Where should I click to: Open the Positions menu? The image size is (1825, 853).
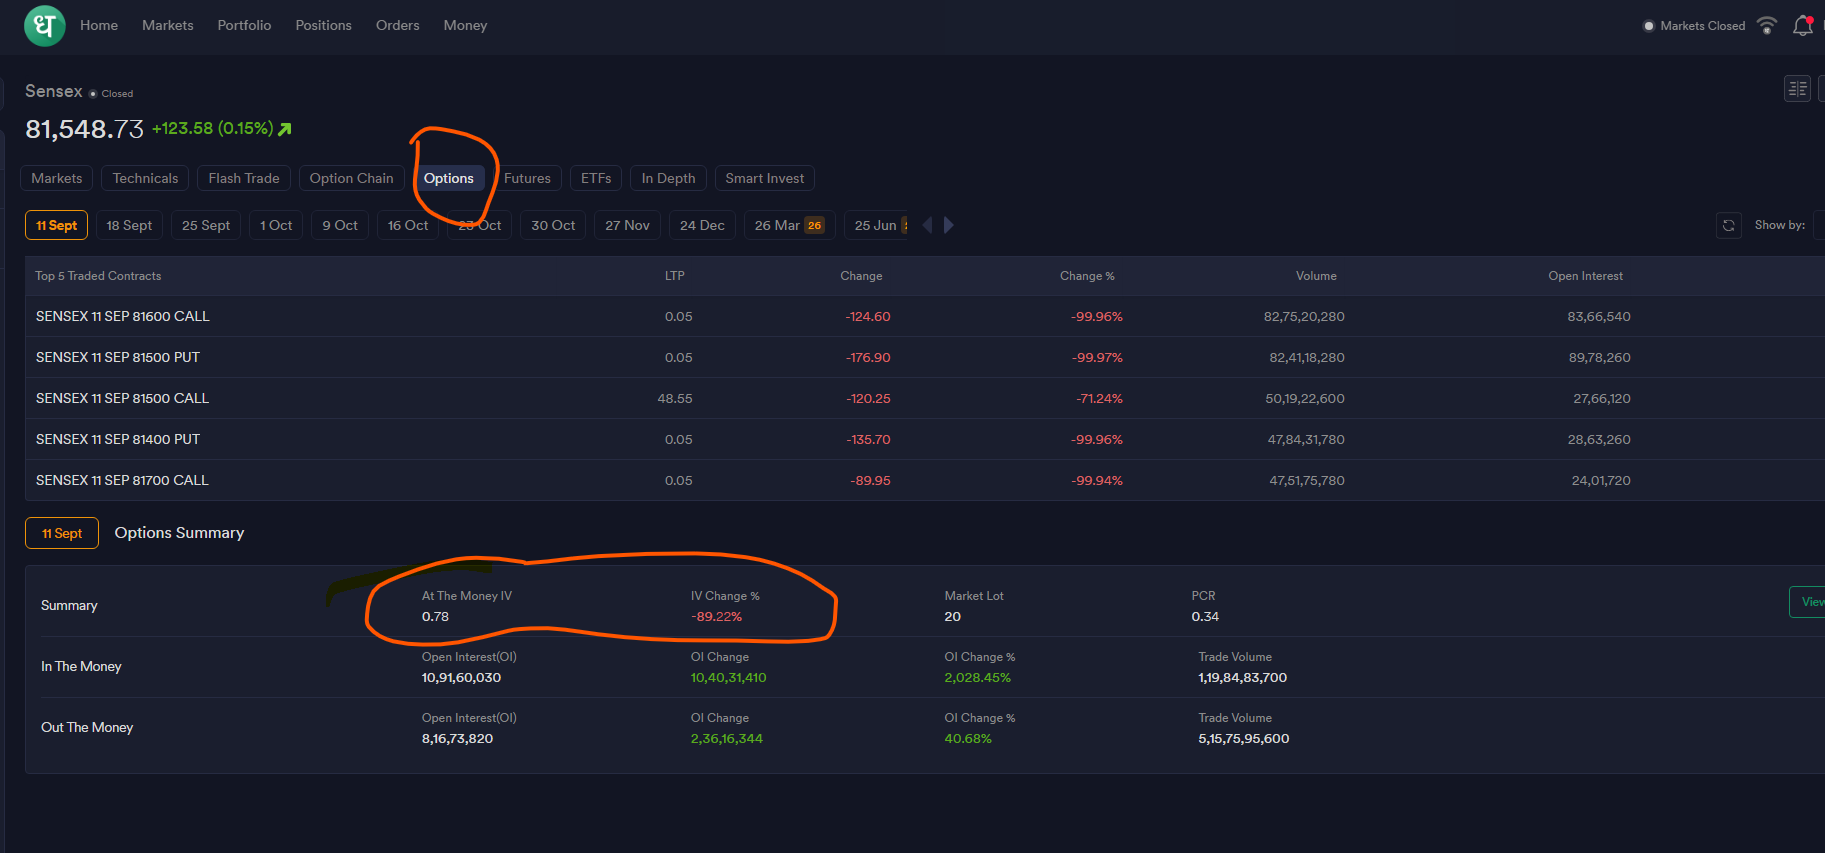324,25
